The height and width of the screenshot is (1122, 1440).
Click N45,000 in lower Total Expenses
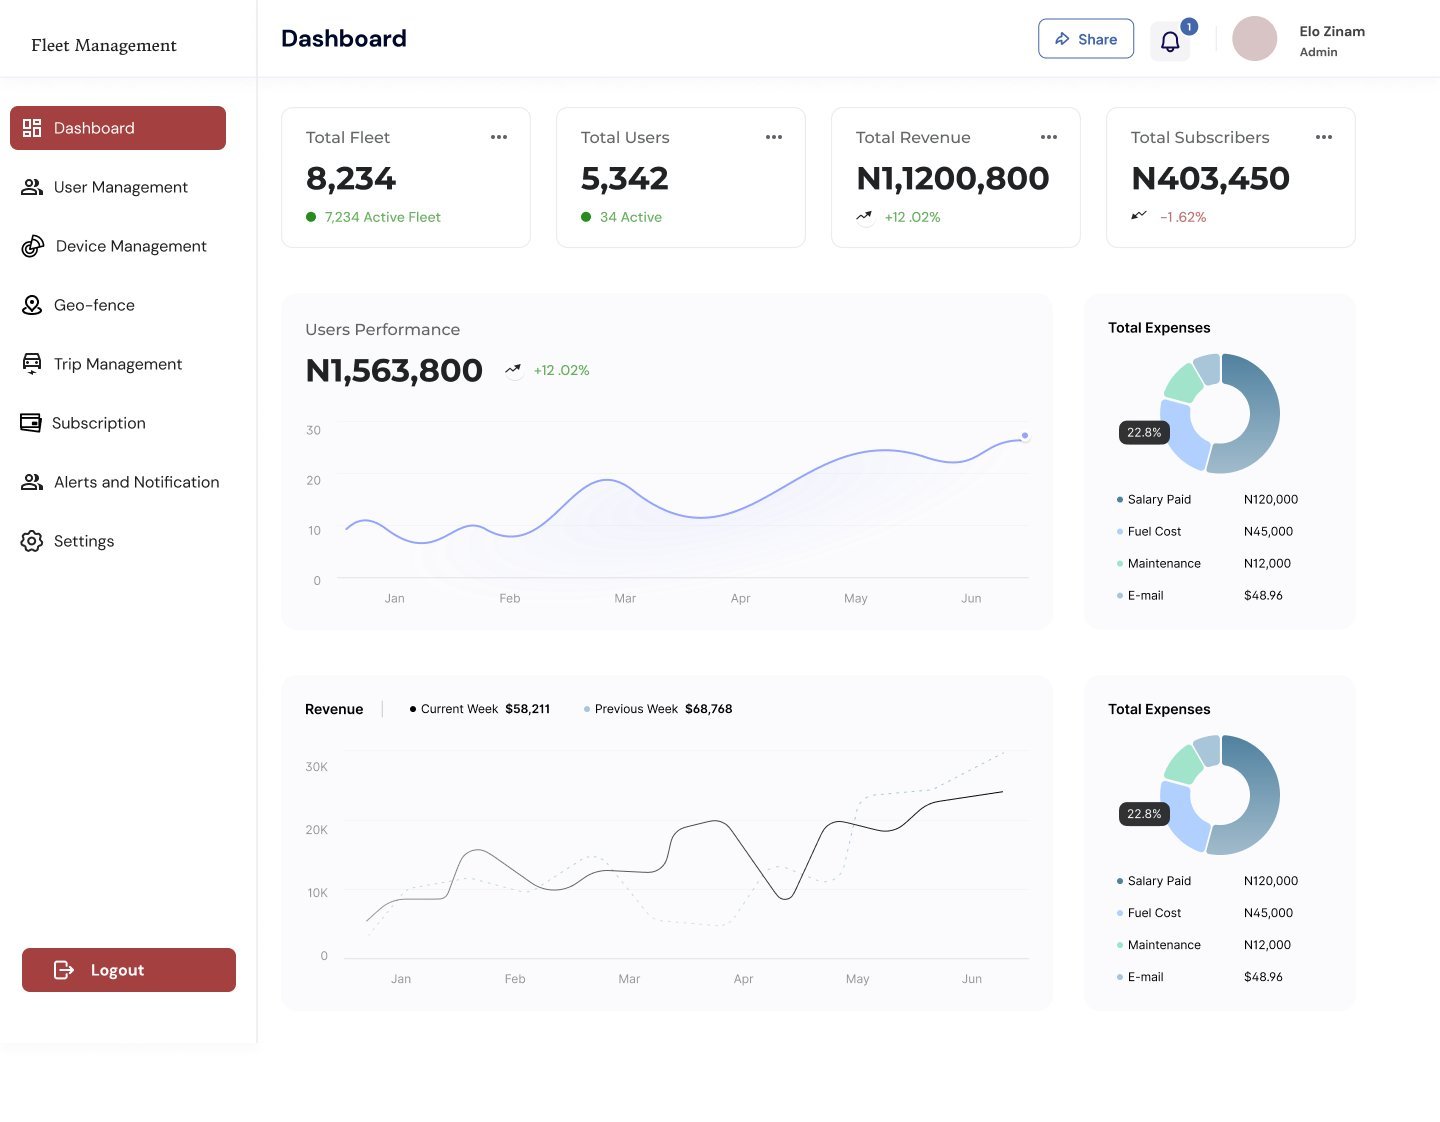1268,913
